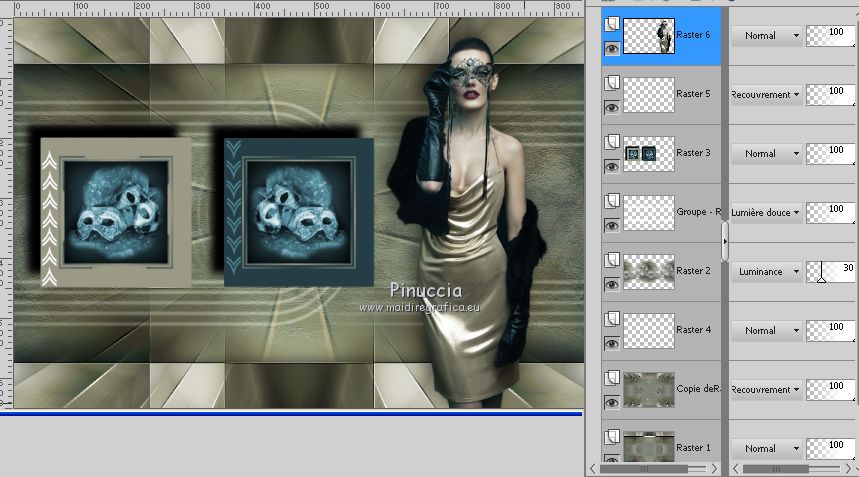Open Raster 2 Luminance blend dropdown
859x477 pixels.
[x=766, y=272]
